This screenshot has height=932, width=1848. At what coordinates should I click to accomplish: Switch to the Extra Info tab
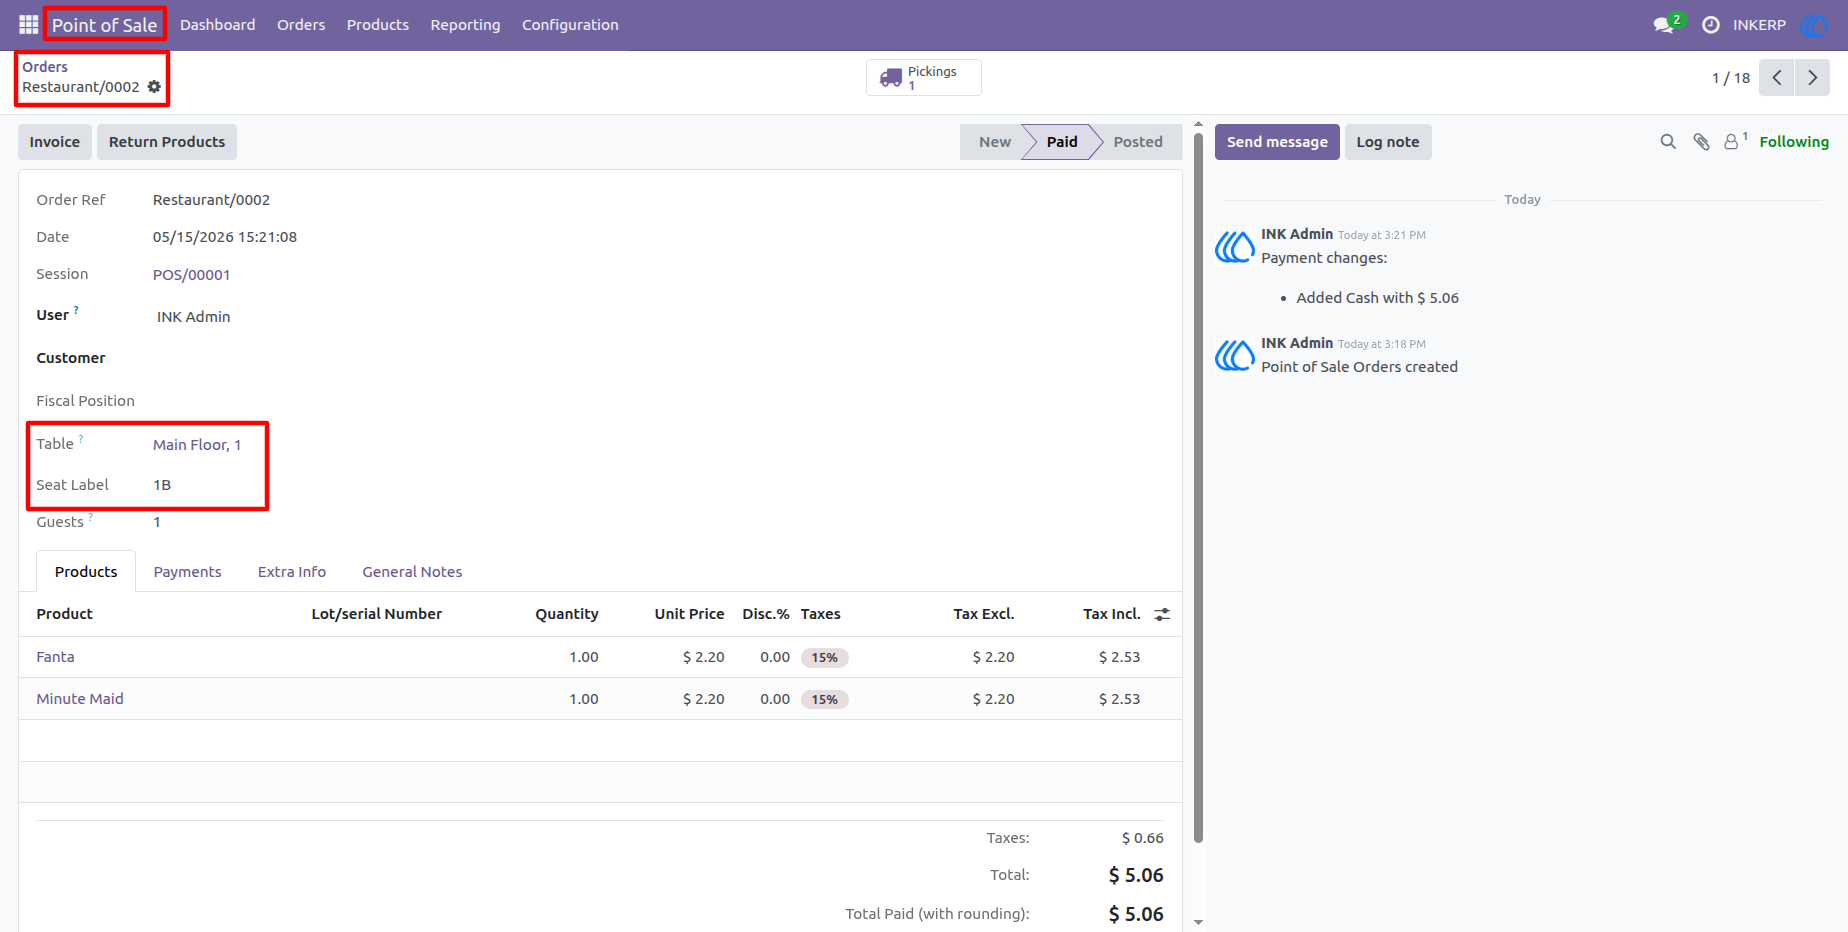click(292, 572)
